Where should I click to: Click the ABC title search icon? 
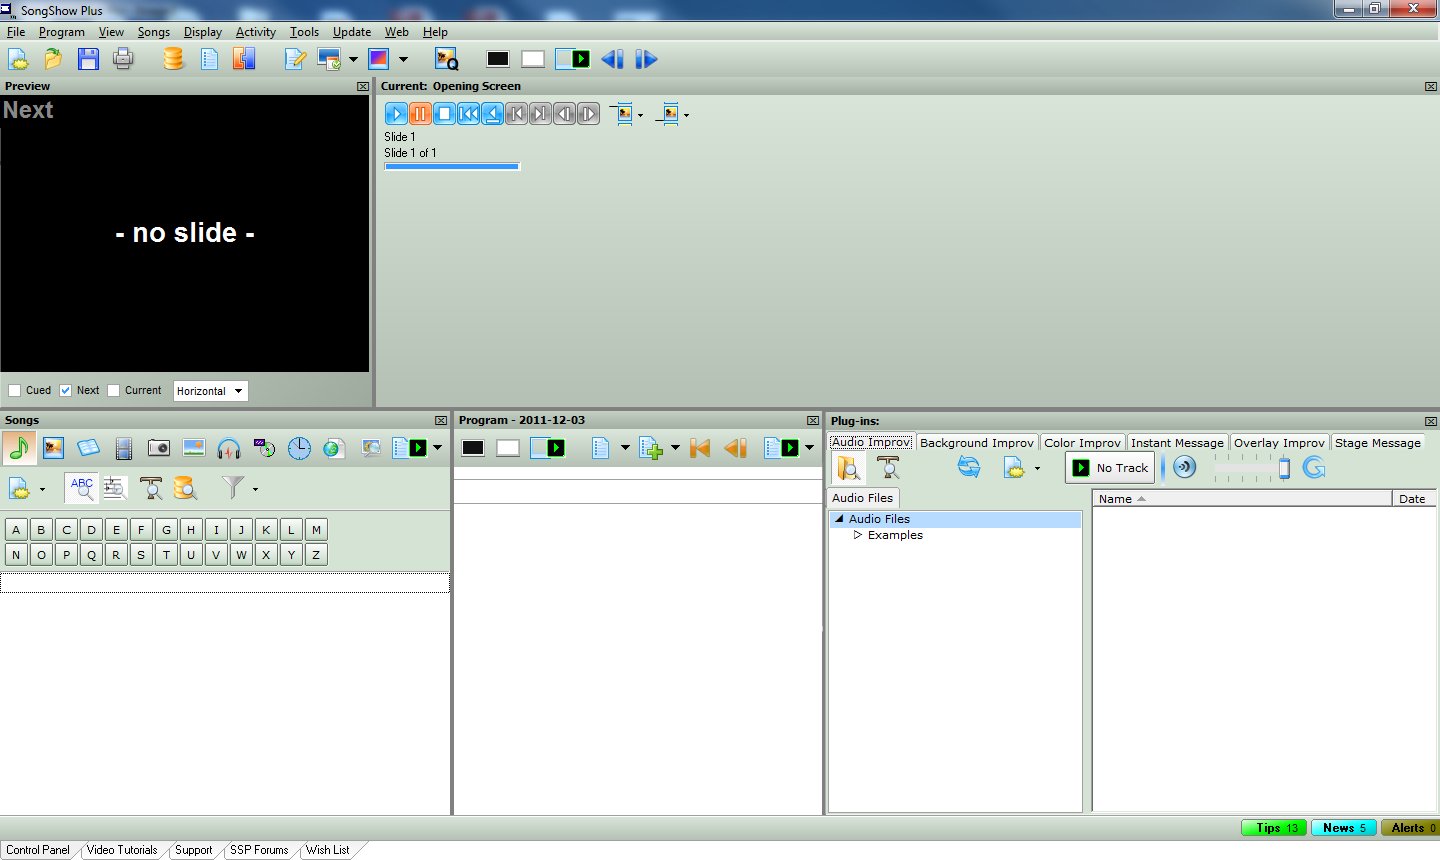point(81,488)
